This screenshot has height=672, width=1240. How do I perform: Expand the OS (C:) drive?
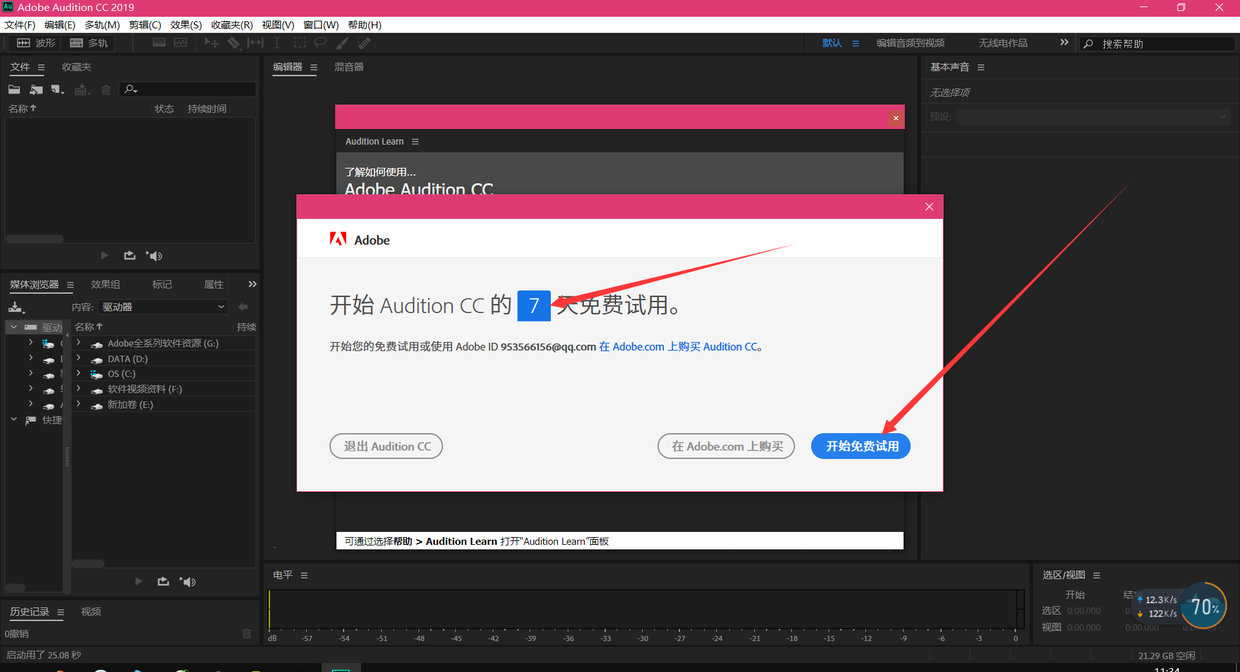coord(79,373)
